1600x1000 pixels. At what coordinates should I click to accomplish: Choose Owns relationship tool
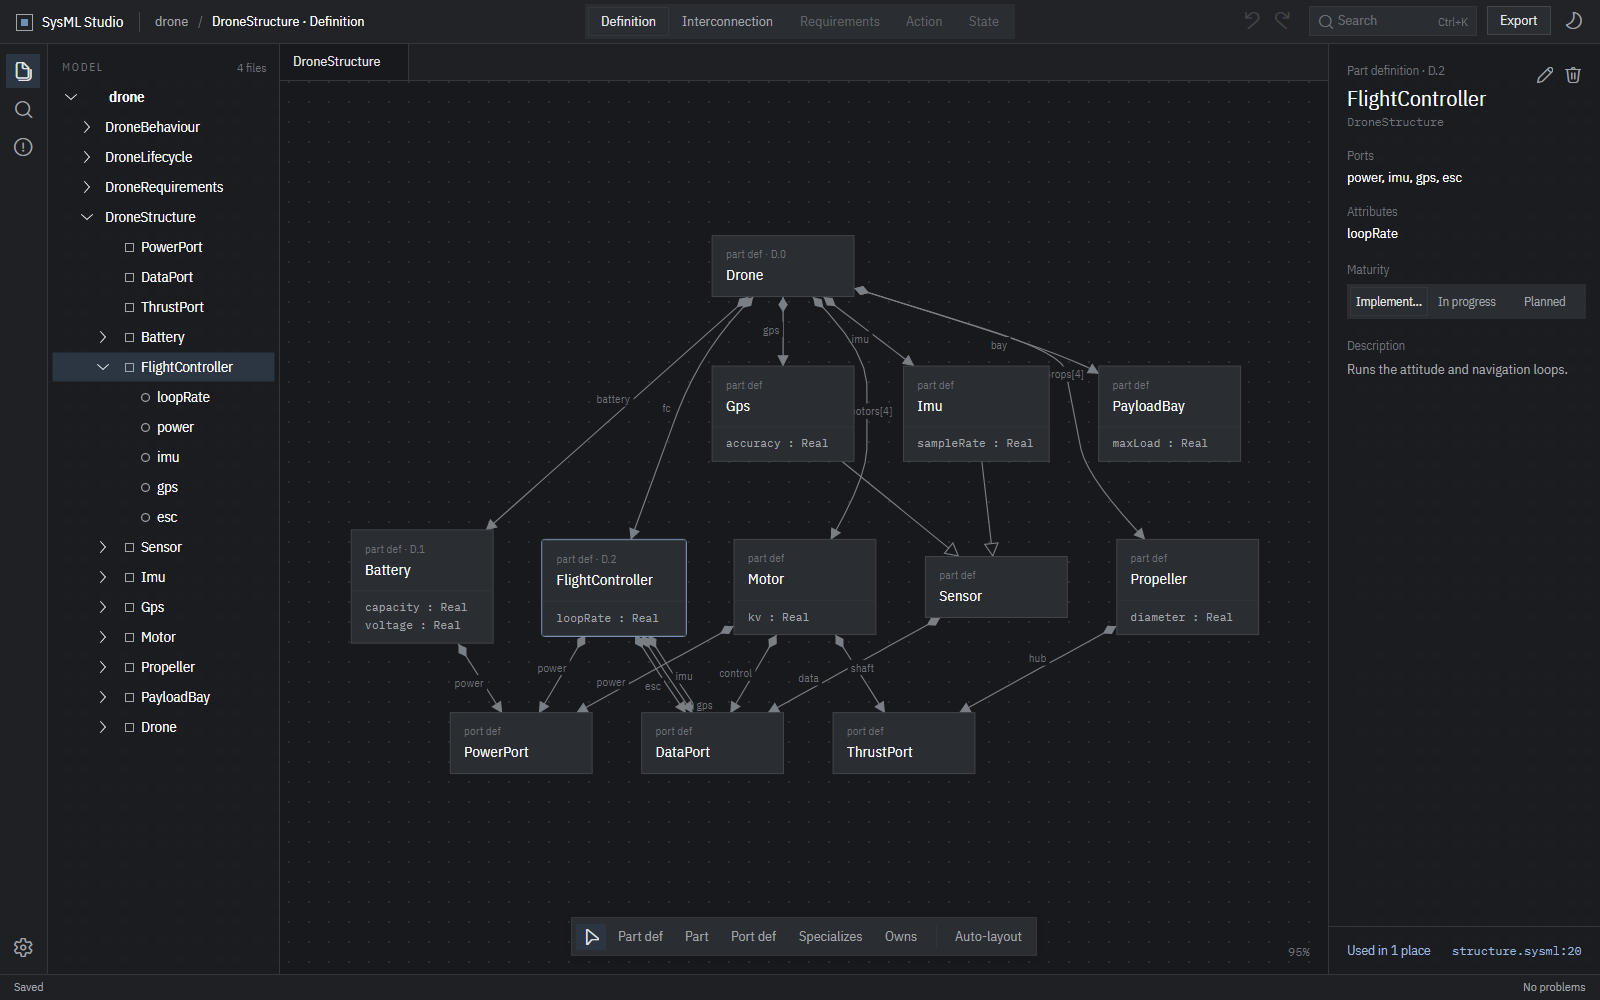click(900, 937)
